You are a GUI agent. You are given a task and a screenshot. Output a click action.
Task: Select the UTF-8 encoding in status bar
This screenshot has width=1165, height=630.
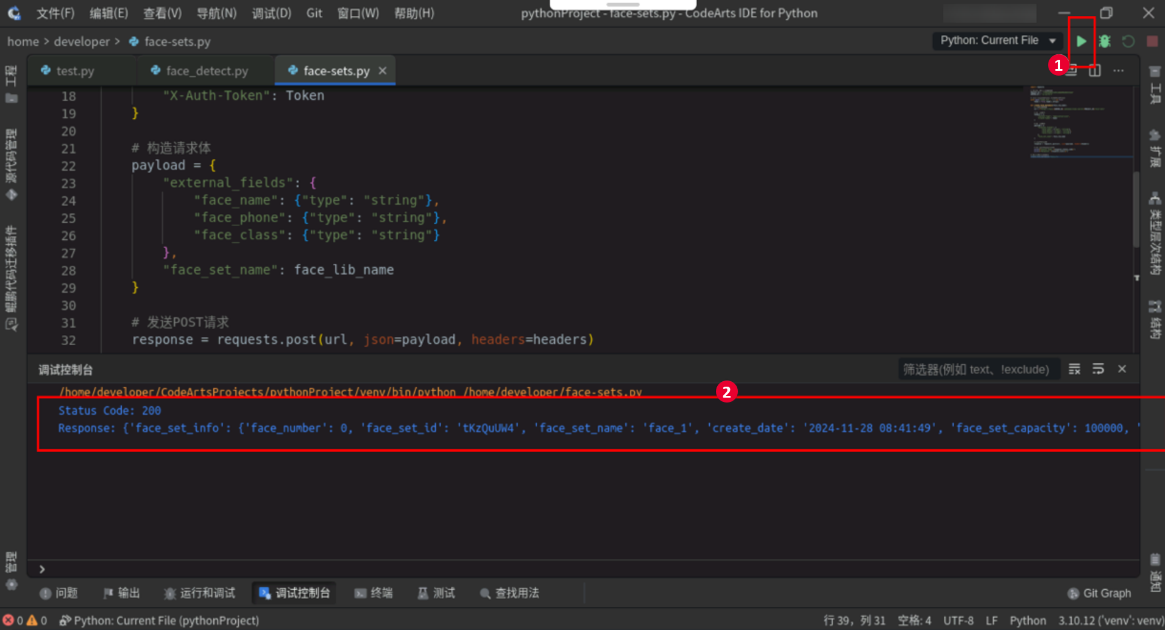958,620
